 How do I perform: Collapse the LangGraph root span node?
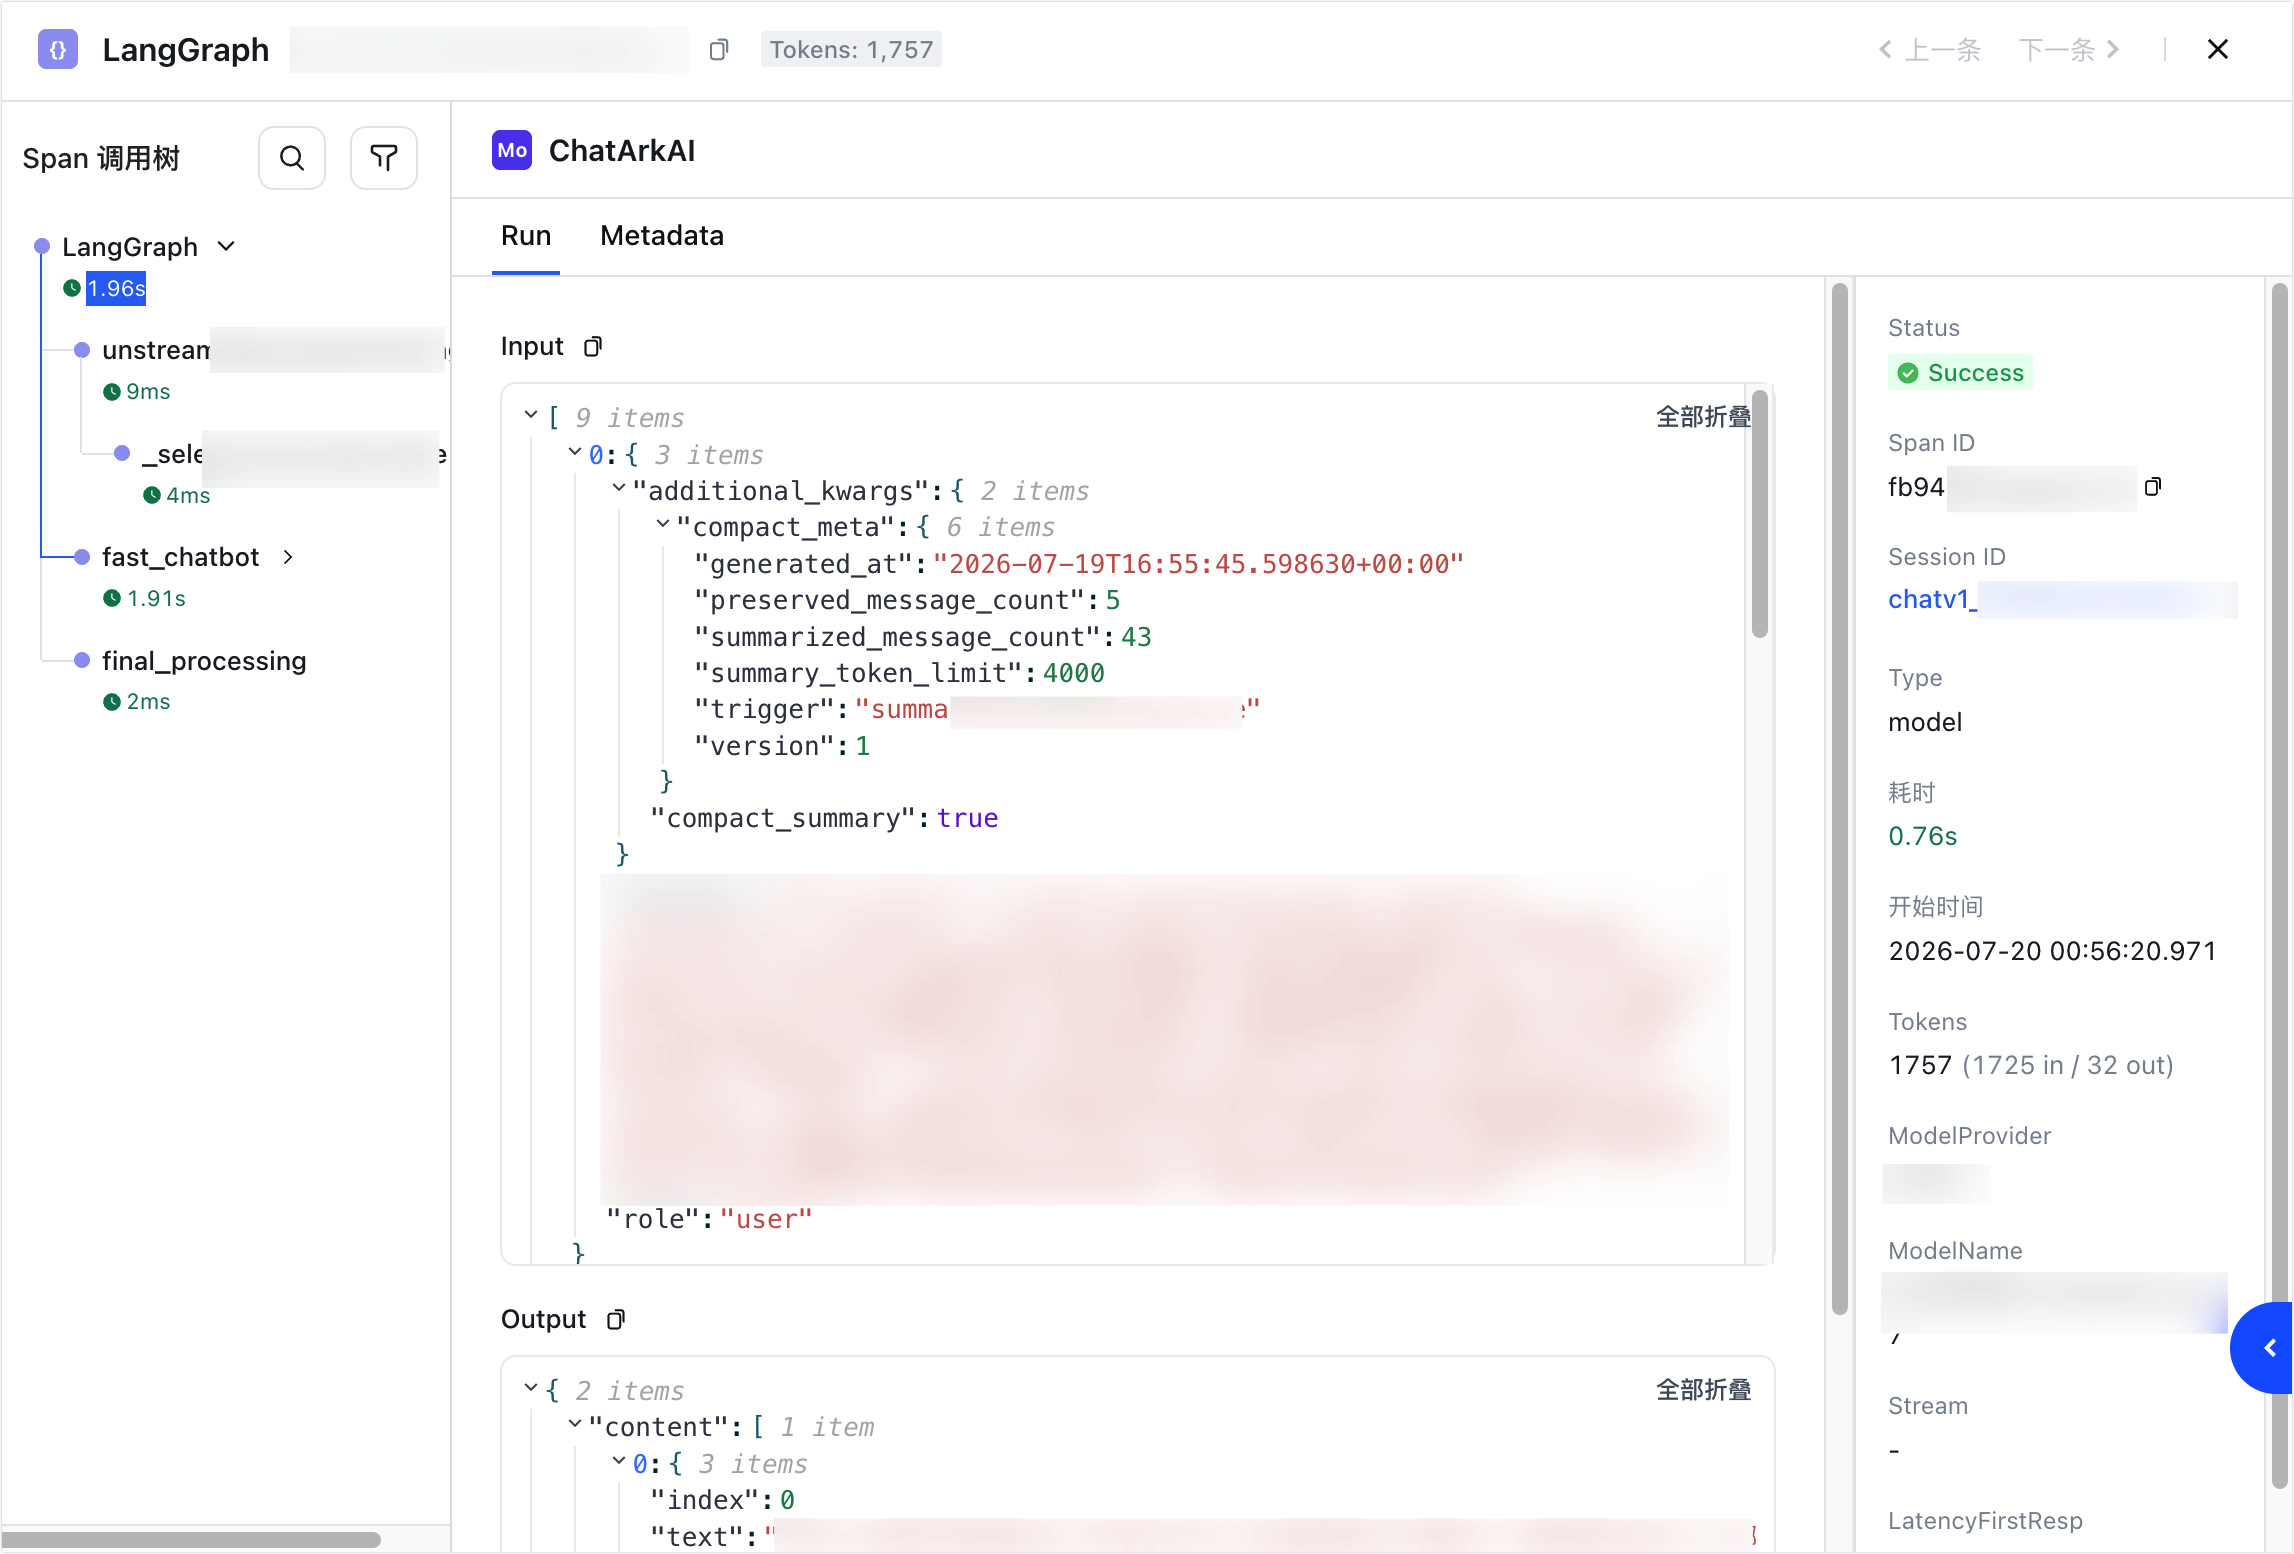point(227,246)
